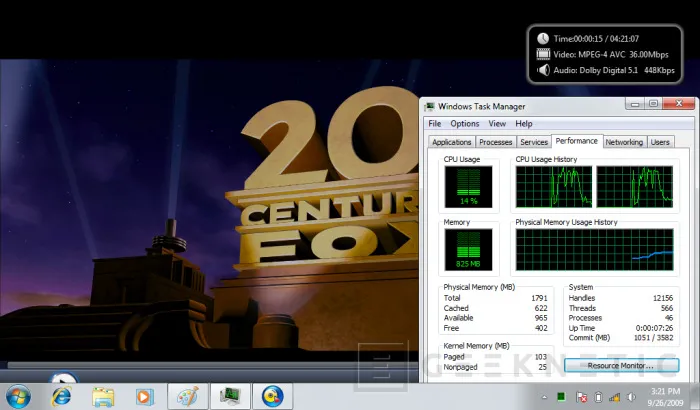Switch to the Networking tab
Screen dimensions: 700x410
click(624, 142)
